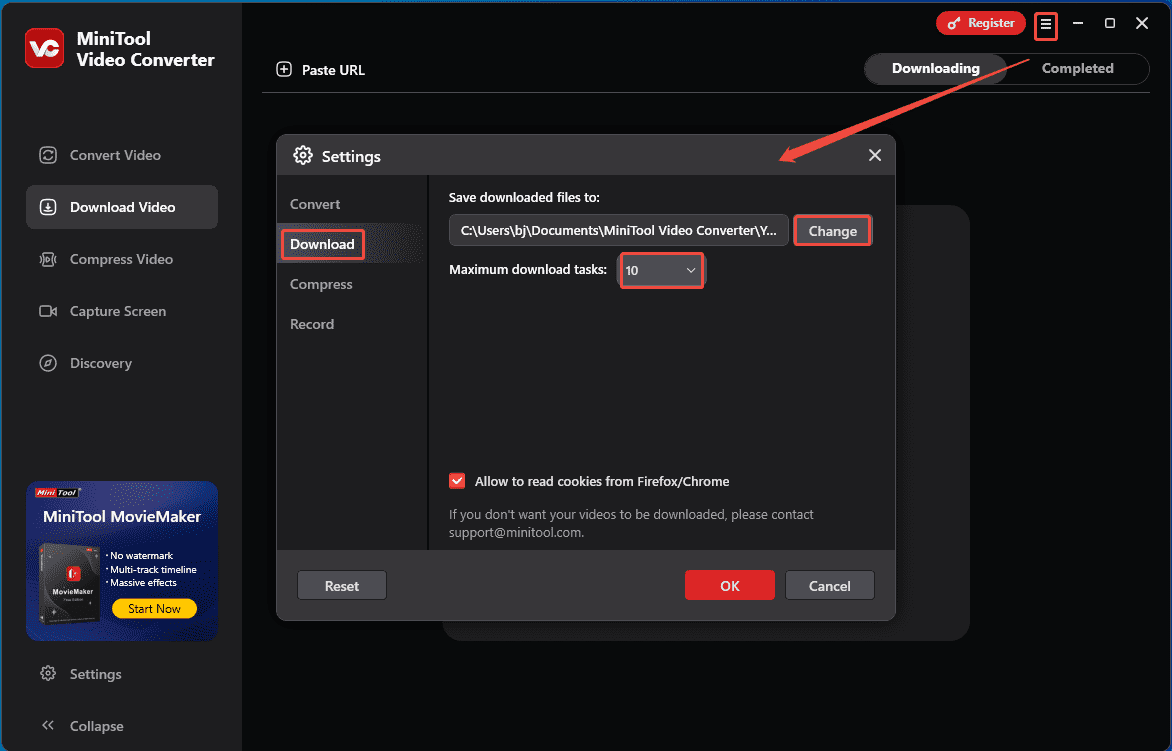This screenshot has height=751, width=1172.
Task: Toggle Allow to read cookies checkbox
Action: 457,481
